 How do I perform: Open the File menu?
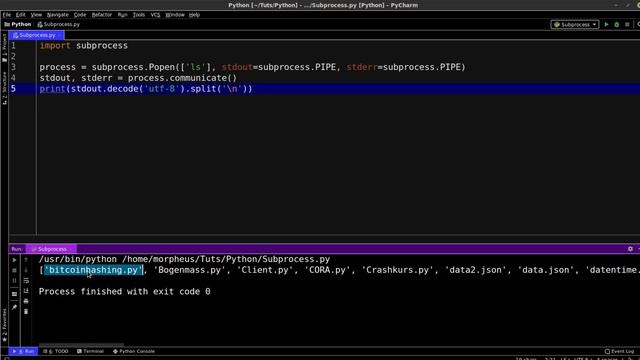click(7, 15)
